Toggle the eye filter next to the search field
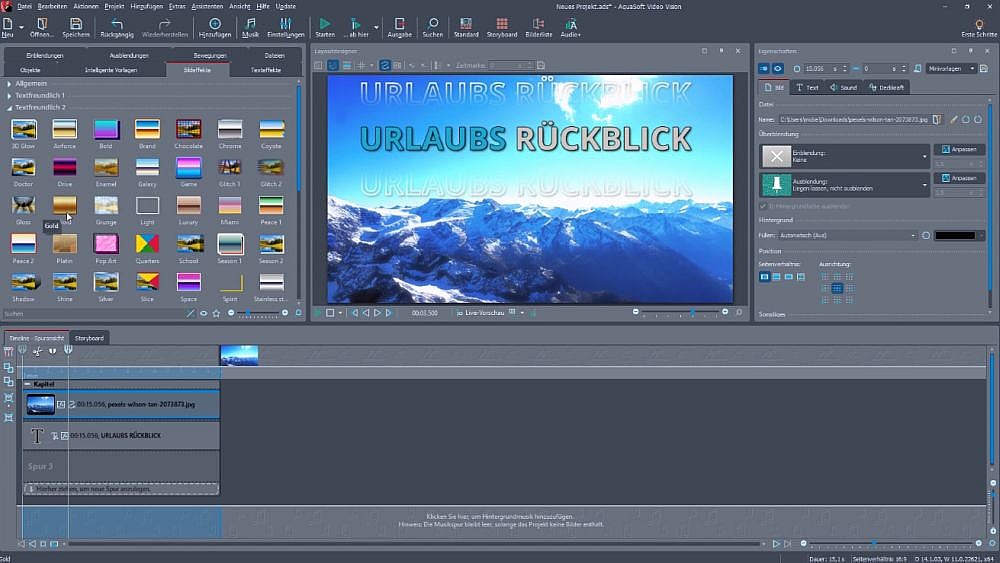This screenshot has height=563, width=1000. pos(203,313)
